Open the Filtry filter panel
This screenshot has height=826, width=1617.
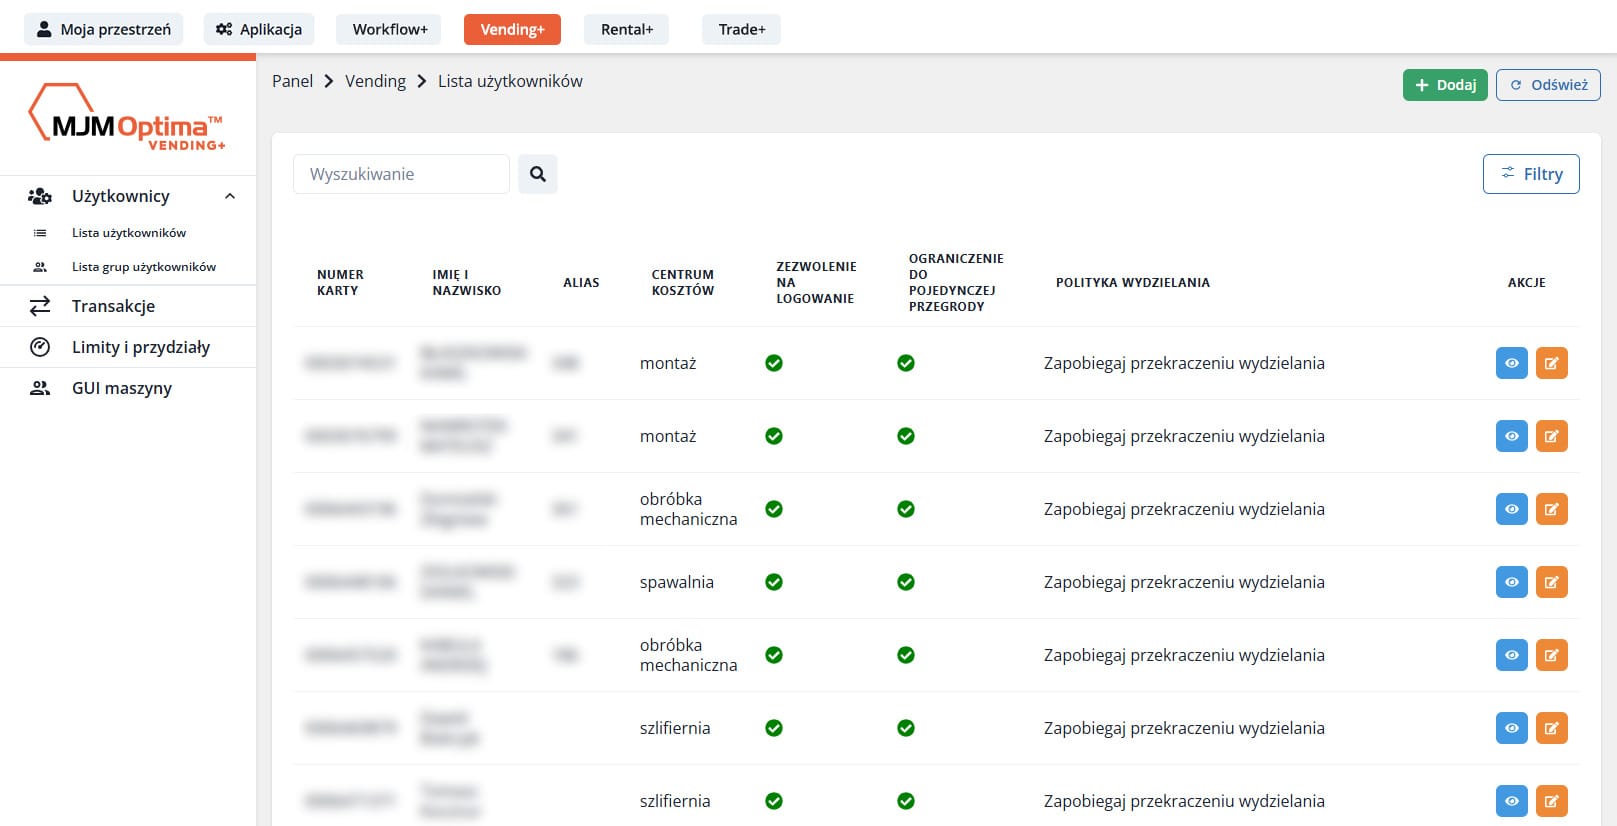1530,174
